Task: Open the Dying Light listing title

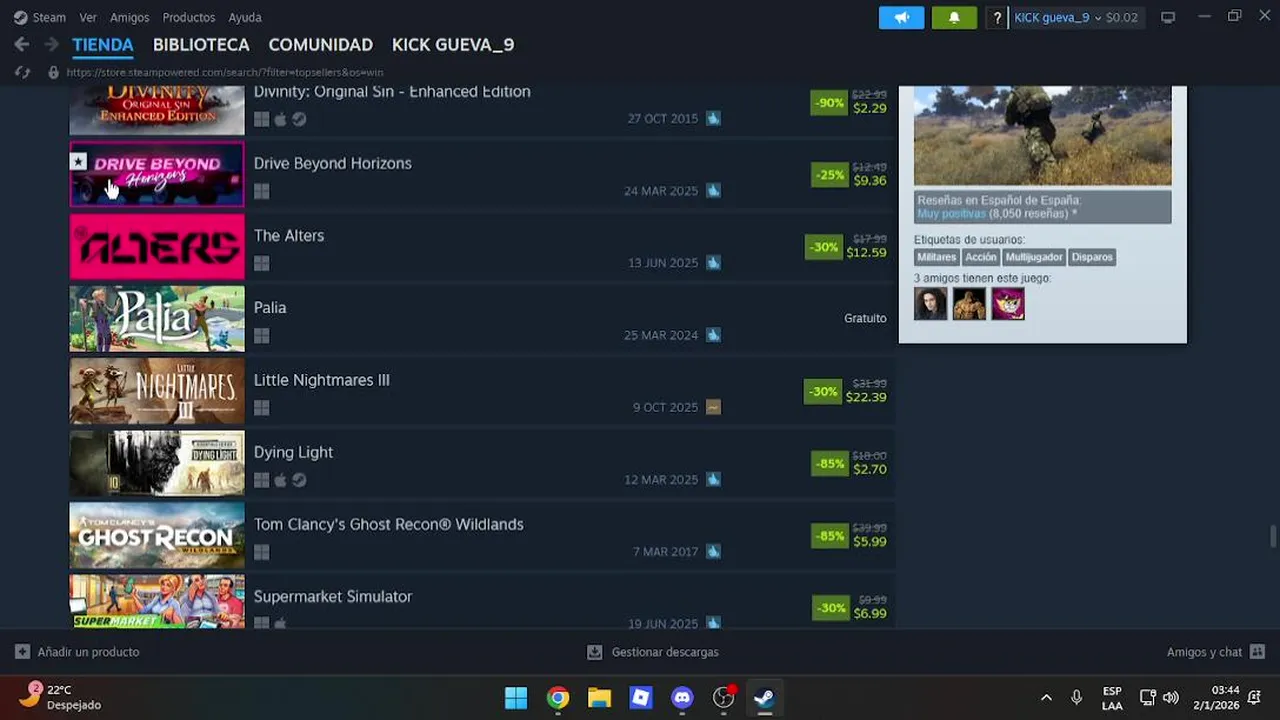Action: tap(293, 452)
